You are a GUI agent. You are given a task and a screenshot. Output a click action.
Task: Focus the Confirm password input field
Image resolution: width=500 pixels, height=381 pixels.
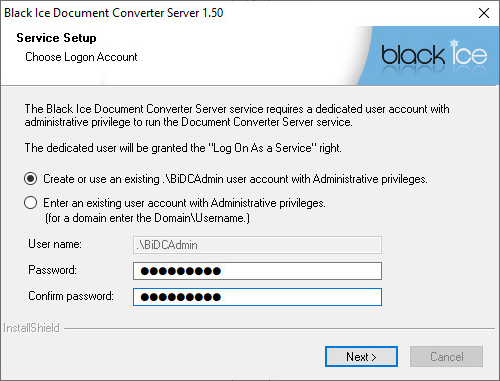pos(257,297)
